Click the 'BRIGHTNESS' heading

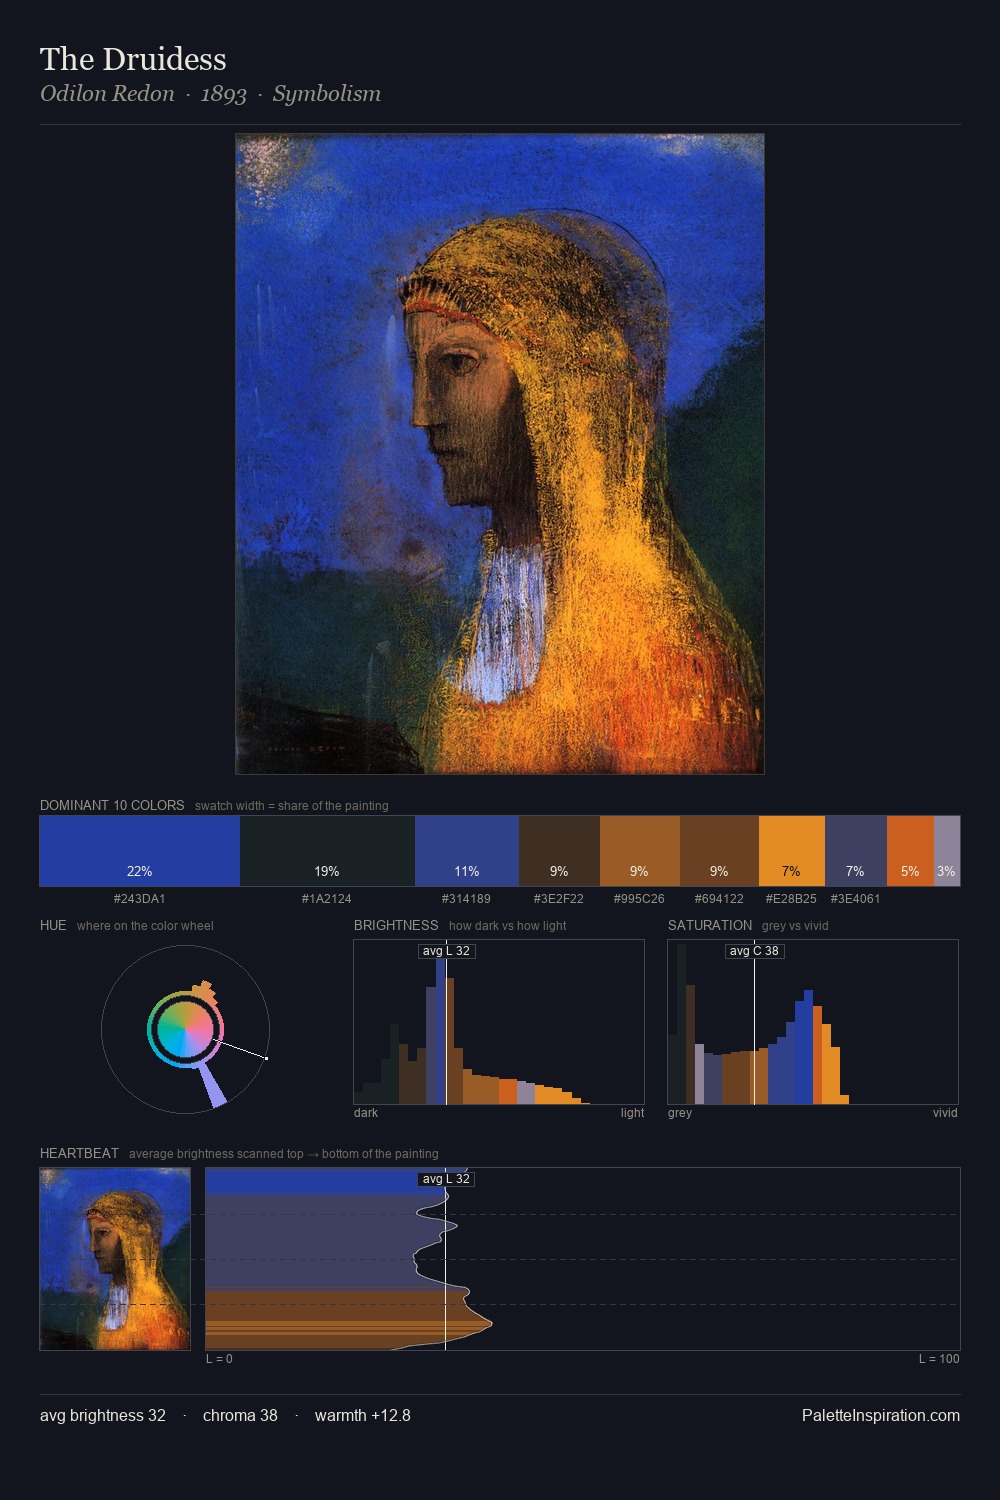[x=396, y=925]
